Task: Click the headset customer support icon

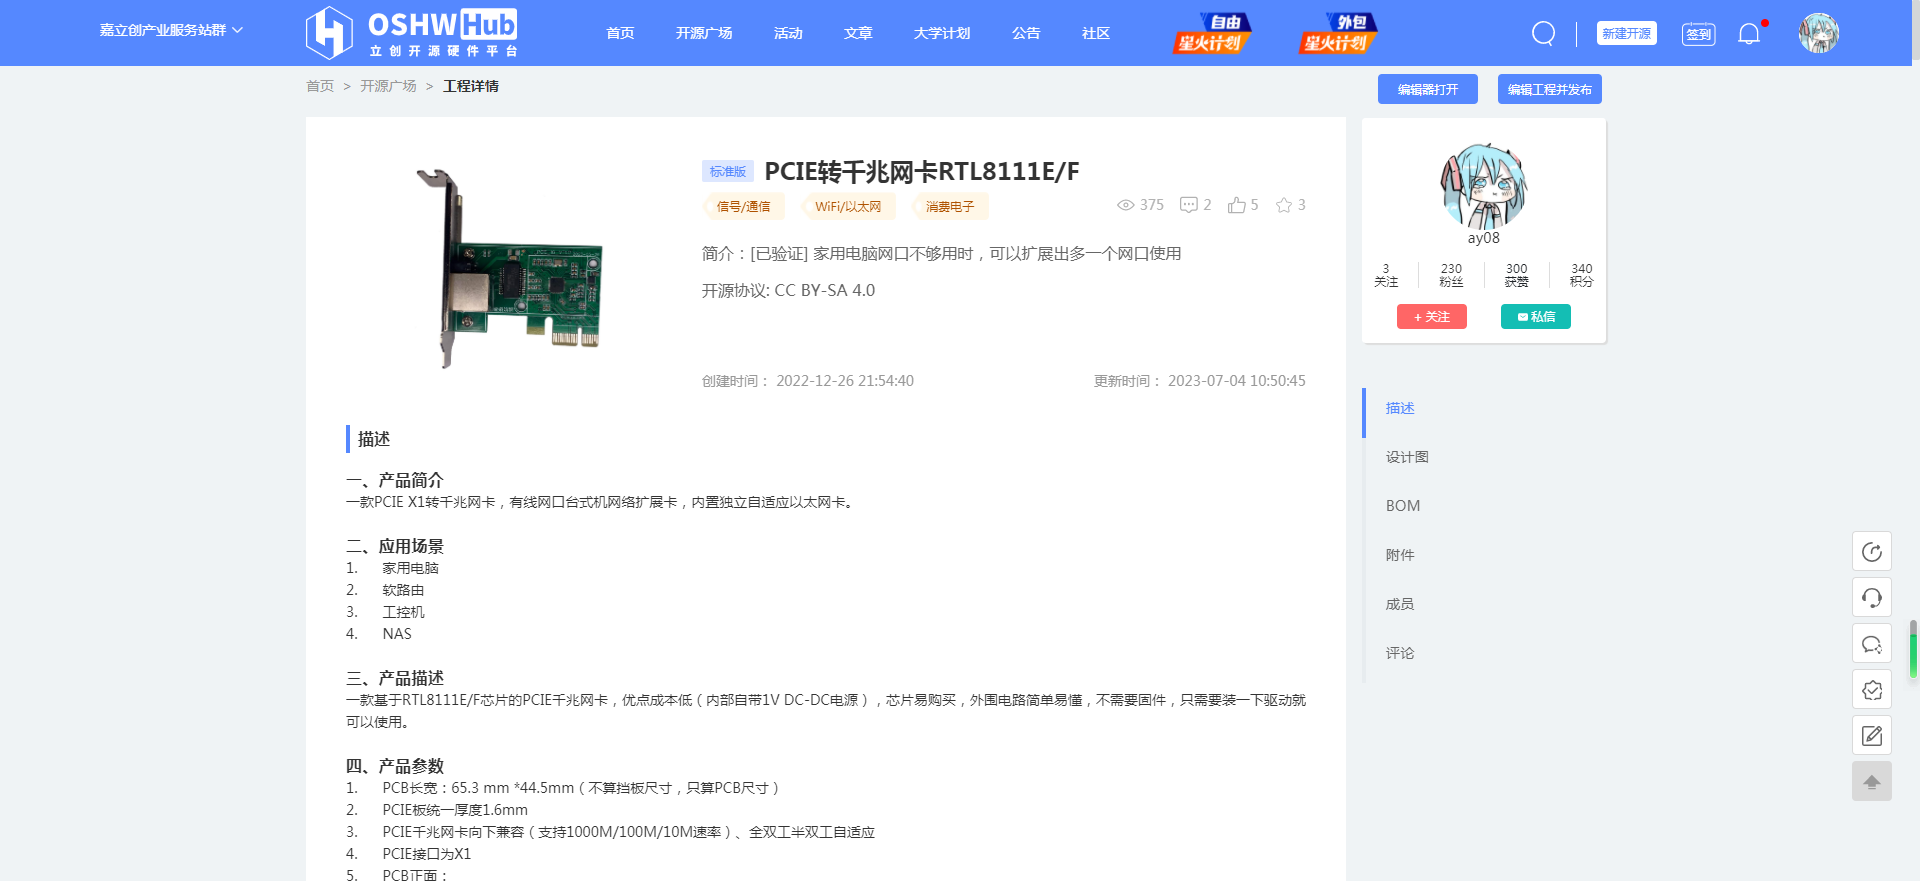Action: (1871, 598)
